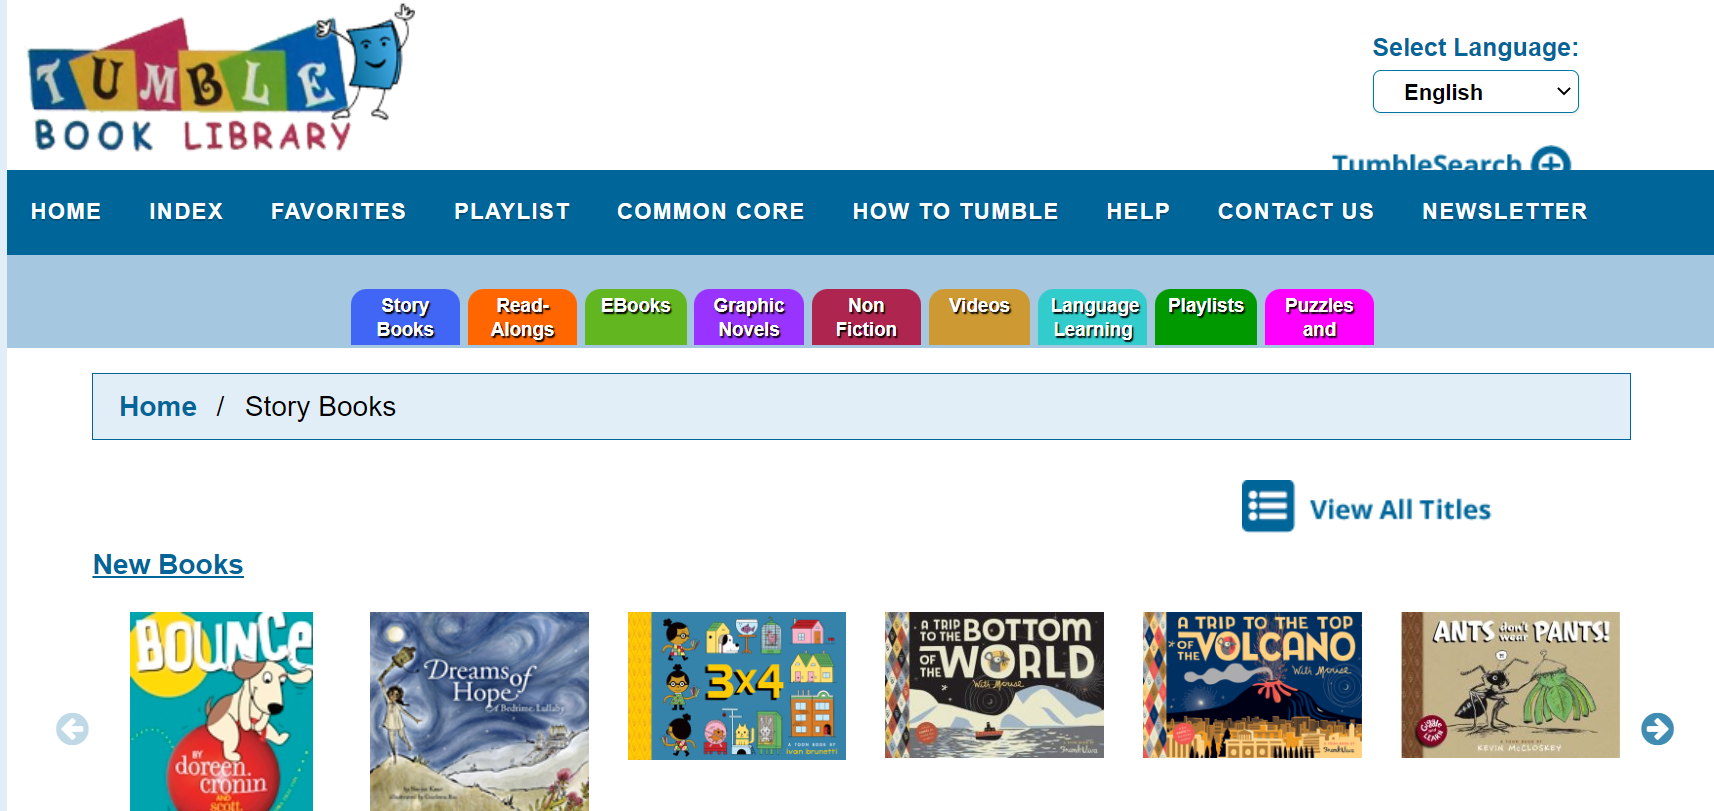This screenshot has height=811, width=1714.
Task: Open the Dreams of Hope book cover
Action: click(479, 711)
